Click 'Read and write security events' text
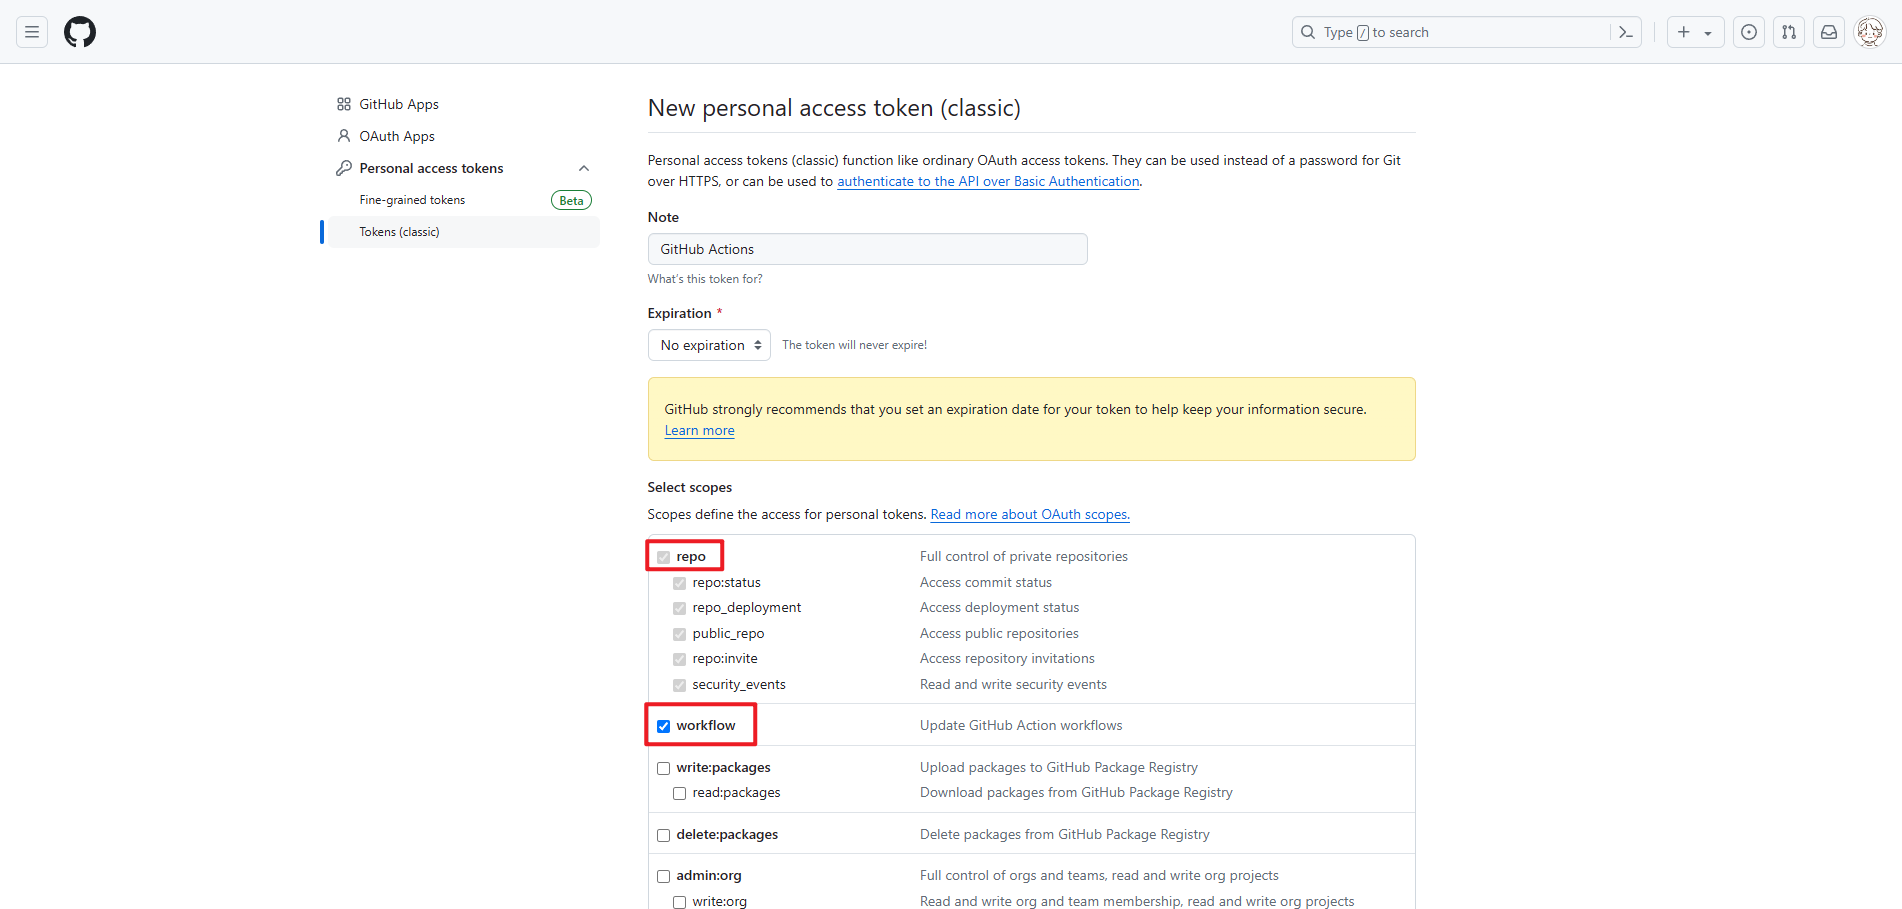Image resolution: width=1902 pixels, height=909 pixels. coord(1013,684)
